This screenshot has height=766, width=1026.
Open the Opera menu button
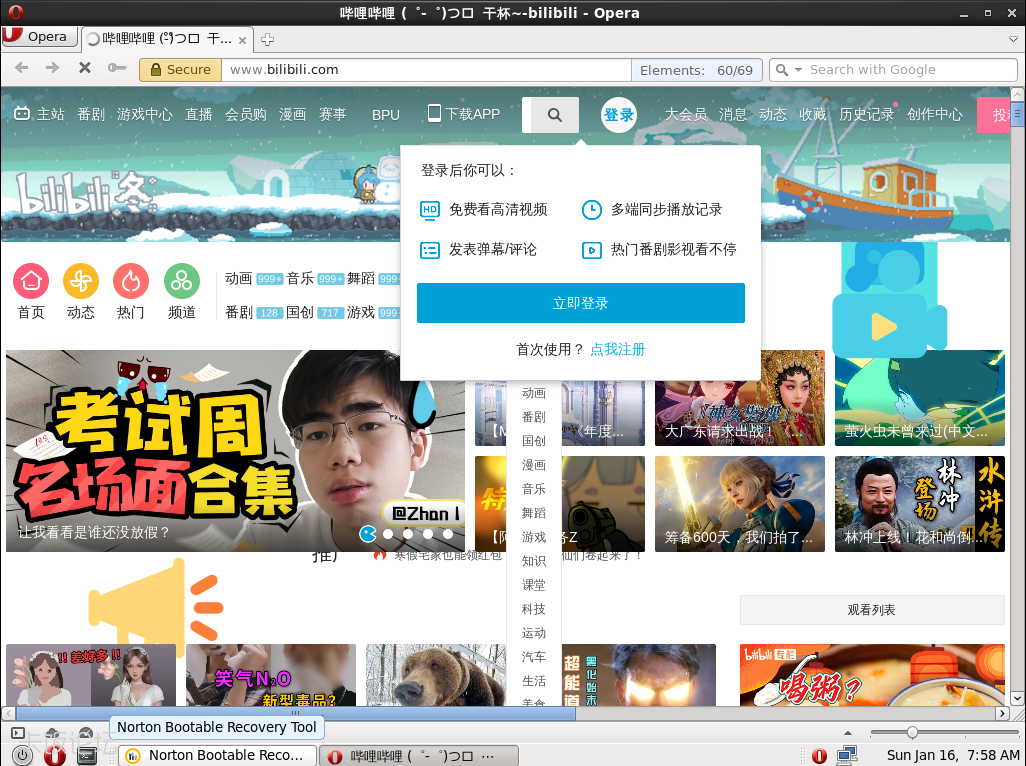(x=38, y=37)
